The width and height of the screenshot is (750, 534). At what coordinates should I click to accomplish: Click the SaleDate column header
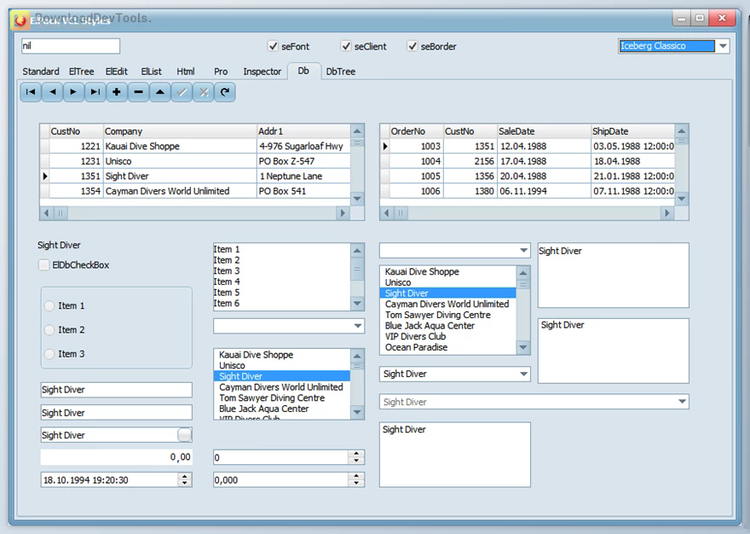(x=543, y=131)
